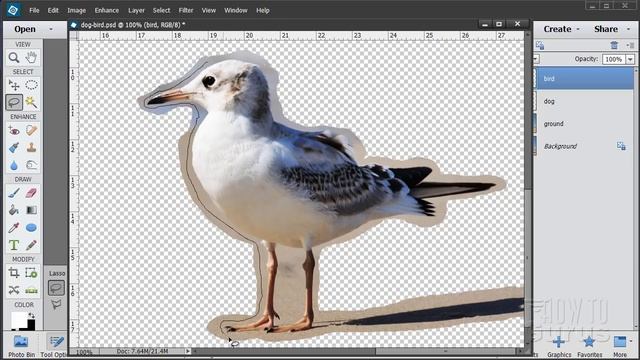Image resolution: width=640 pixels, height=360 pixels.
Task: Open the Help menu
Action: pos(263,11)
